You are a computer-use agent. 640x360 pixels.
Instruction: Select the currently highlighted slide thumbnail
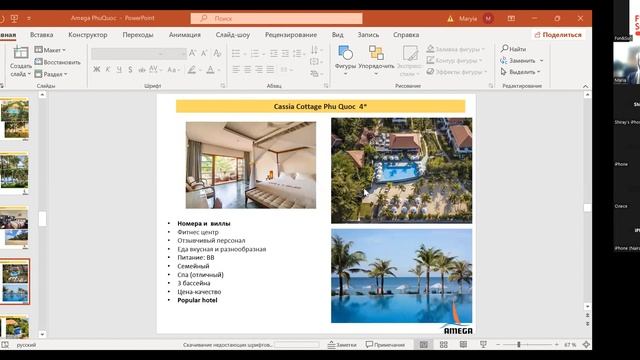click(x=15, y=282)
